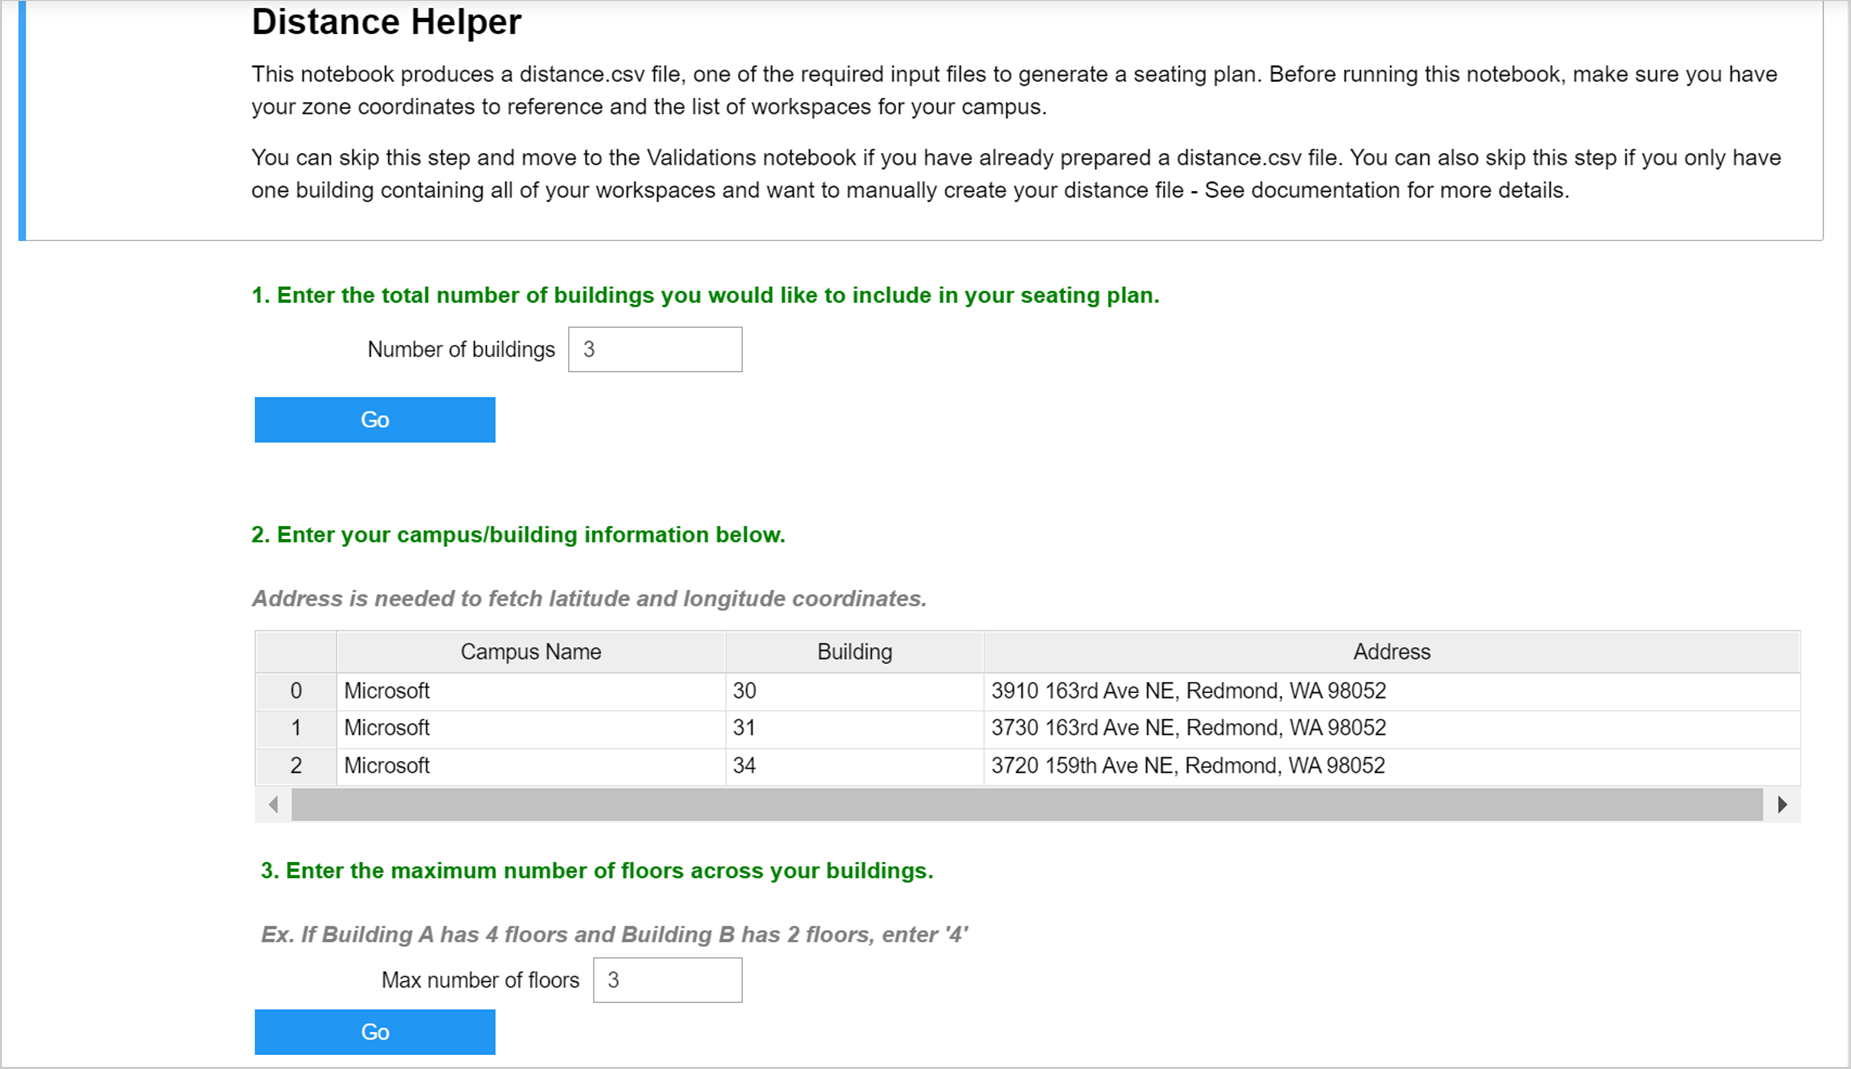The height and width of the screenshot is (1069, 1851).
Task: Click the step 3 maximum floors heading
Action: coord(597,871)
